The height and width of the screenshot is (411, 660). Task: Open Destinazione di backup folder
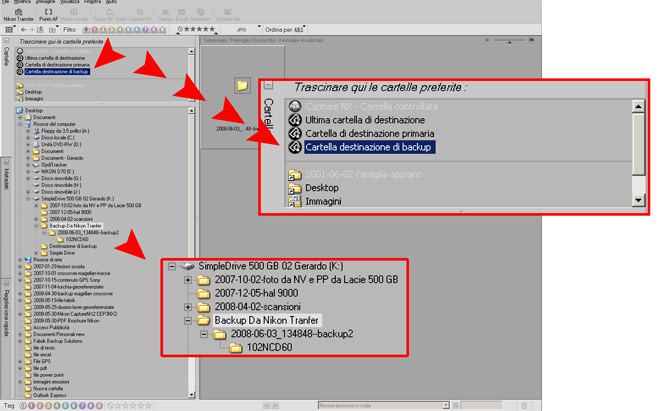click(x=73, y=246)
